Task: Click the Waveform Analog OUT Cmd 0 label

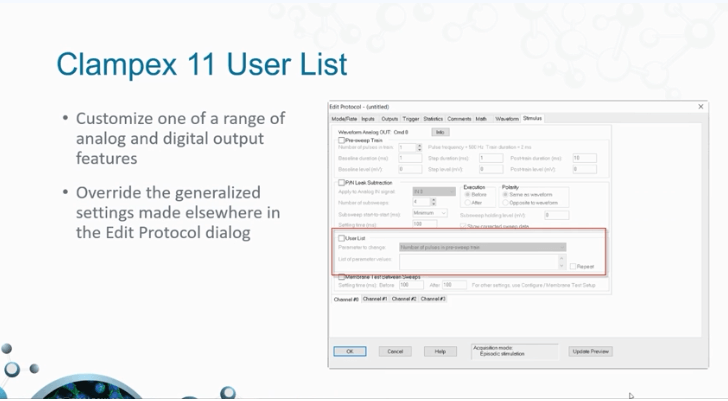Action: [x=373, y=132]
